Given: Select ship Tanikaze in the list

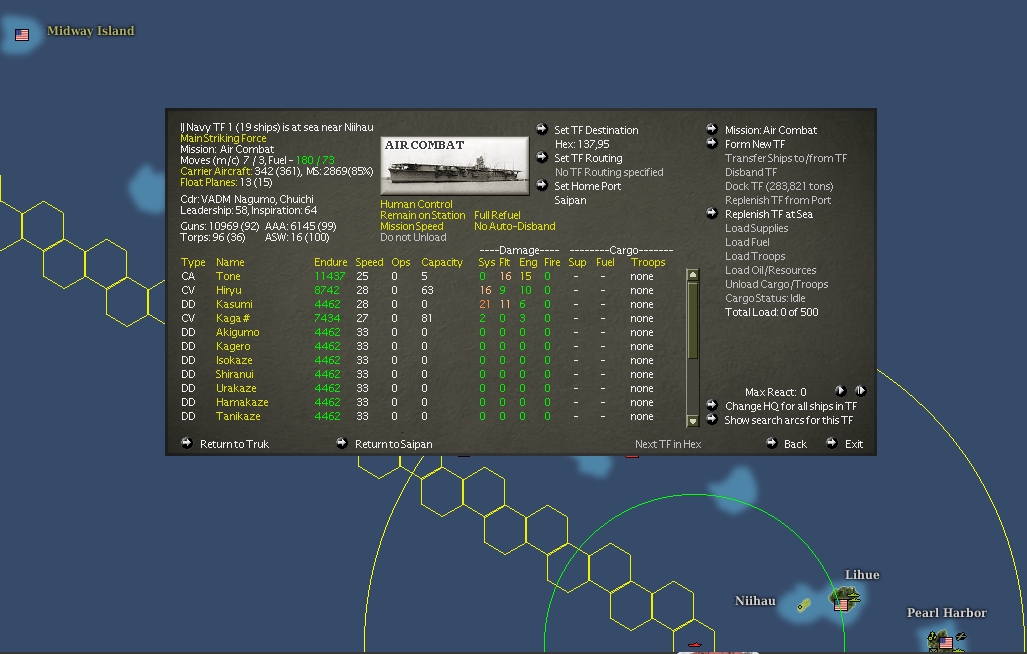Looking at the screenshot, I should point(238,416).
